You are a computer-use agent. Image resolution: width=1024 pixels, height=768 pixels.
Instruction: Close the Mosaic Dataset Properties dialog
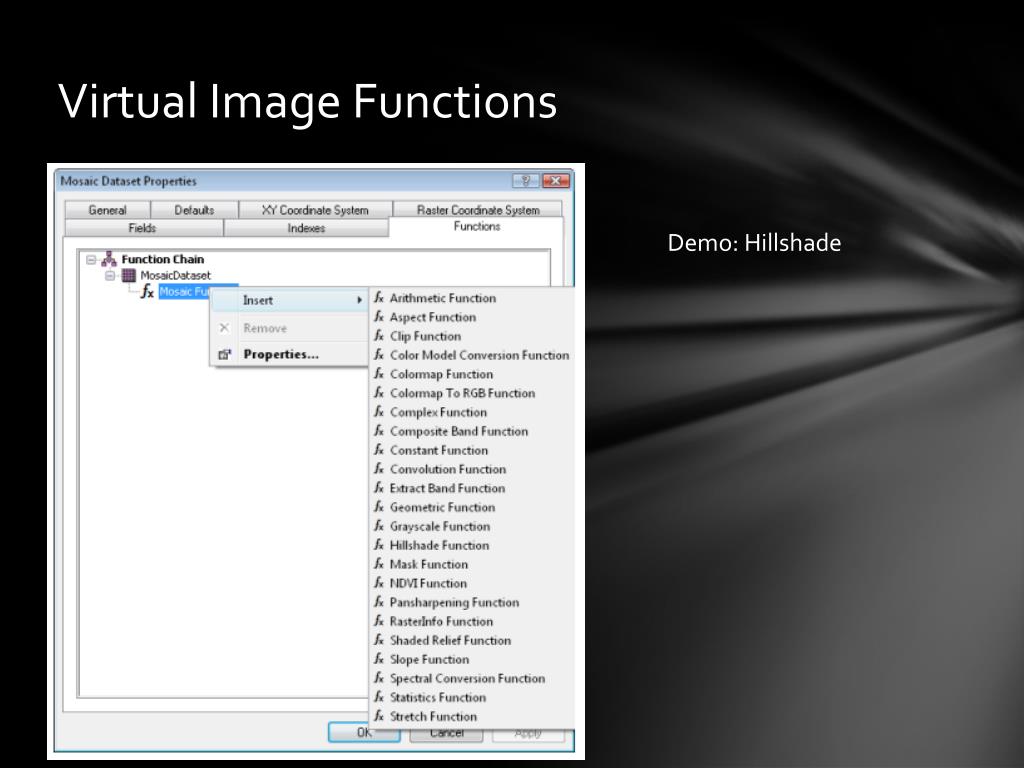click(556, 181)
